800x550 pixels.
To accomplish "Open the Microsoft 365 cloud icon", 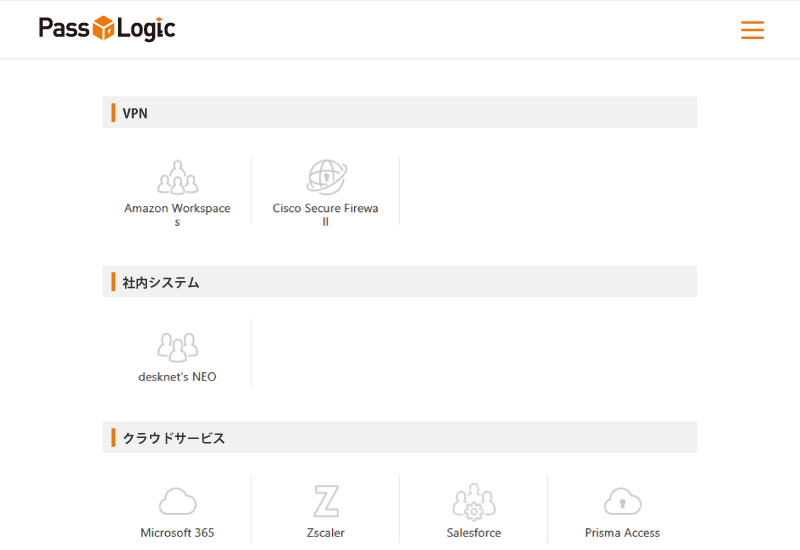I will [x=177, y=501].
